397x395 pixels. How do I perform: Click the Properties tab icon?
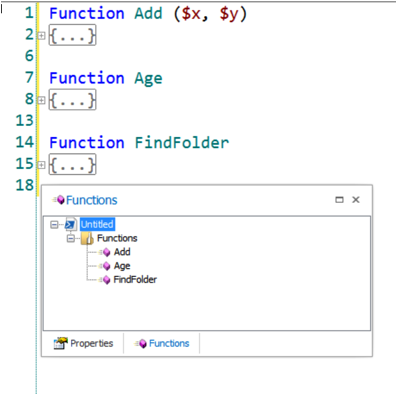click(x=60, y=343)
